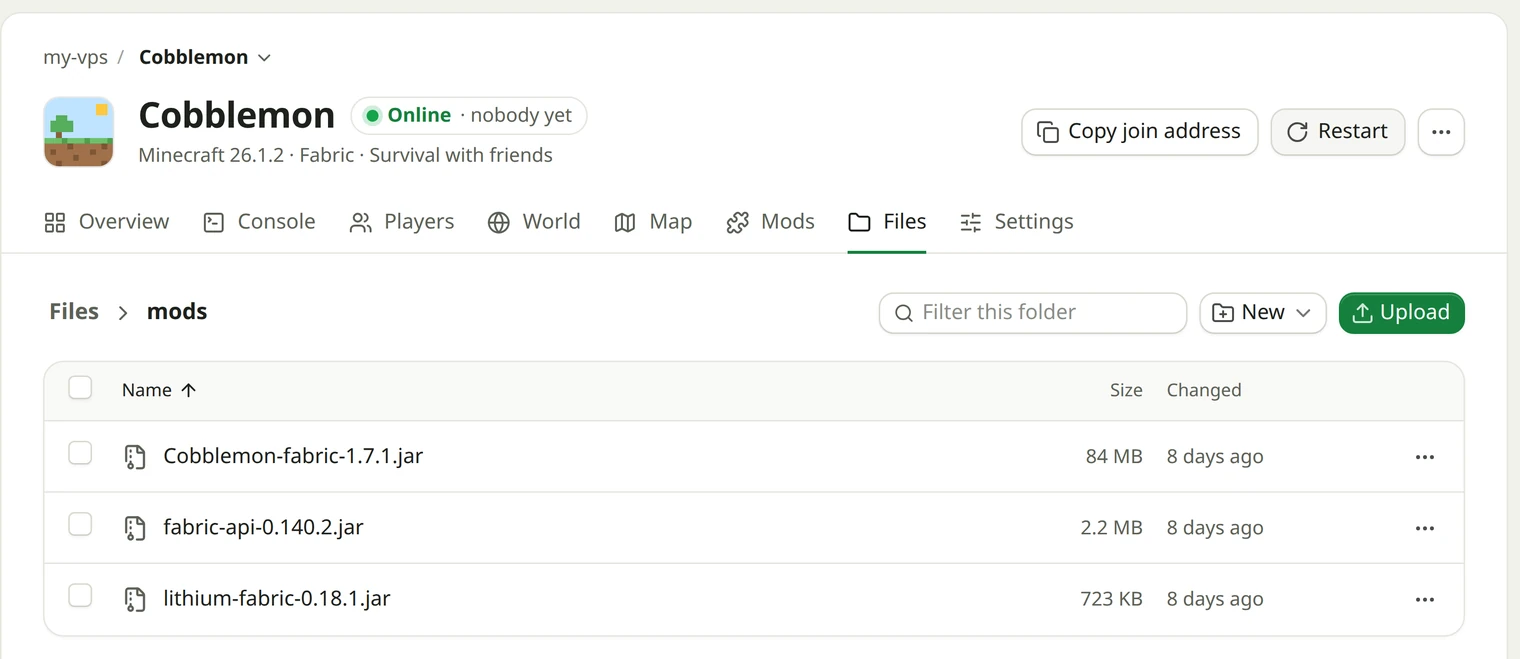
Task: Toggle the select-all files checkbox
Action: (80, 388)
